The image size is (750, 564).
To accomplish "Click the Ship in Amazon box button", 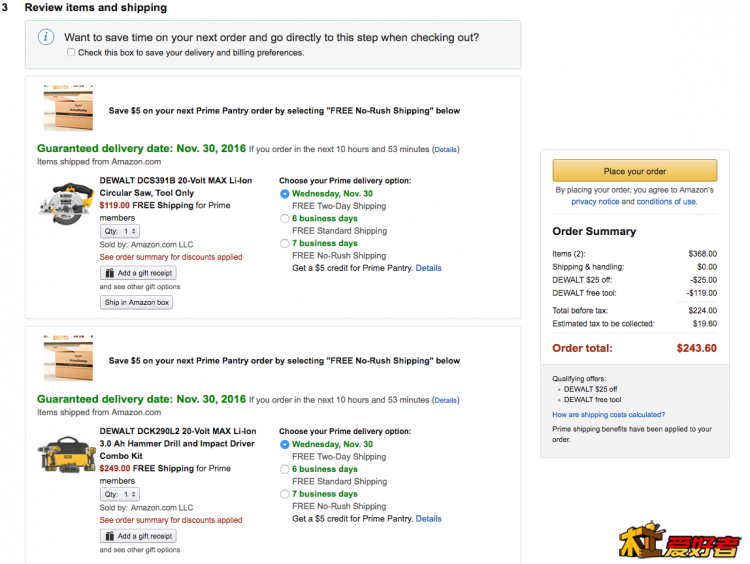I will pyautogui.click(x=136, y=302).
